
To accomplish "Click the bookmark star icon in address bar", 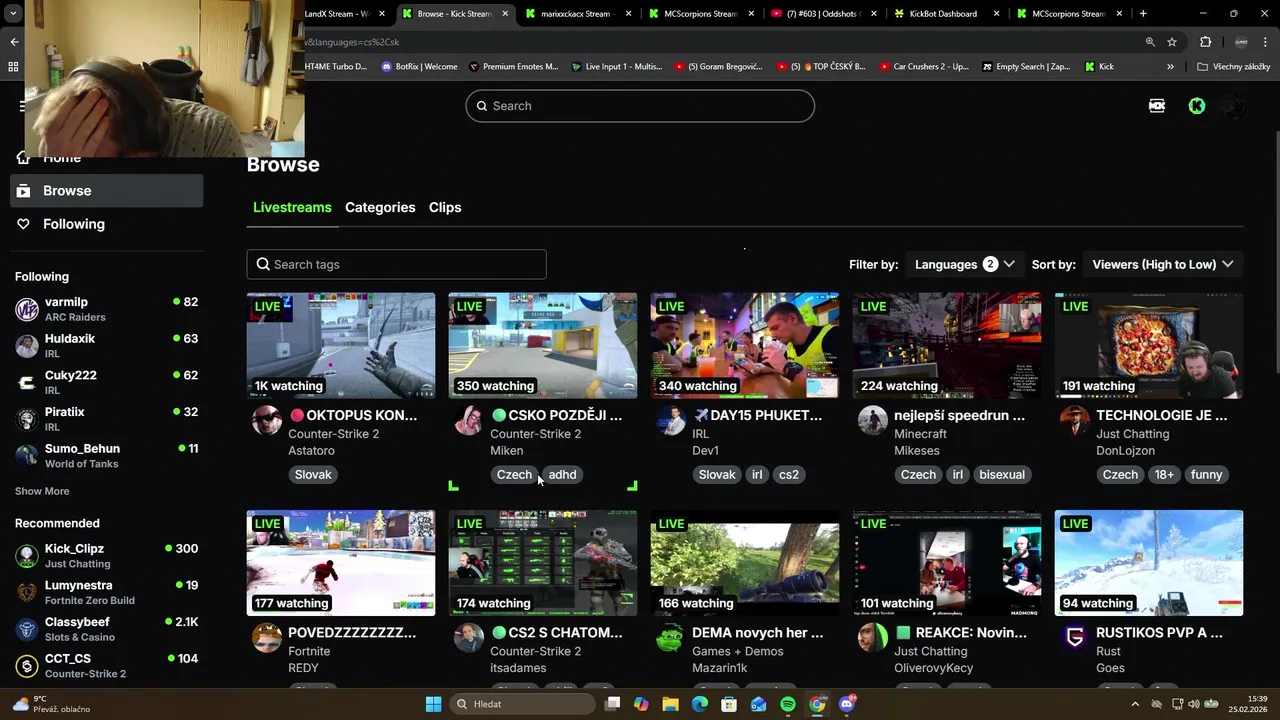I will click(1172, 42).
